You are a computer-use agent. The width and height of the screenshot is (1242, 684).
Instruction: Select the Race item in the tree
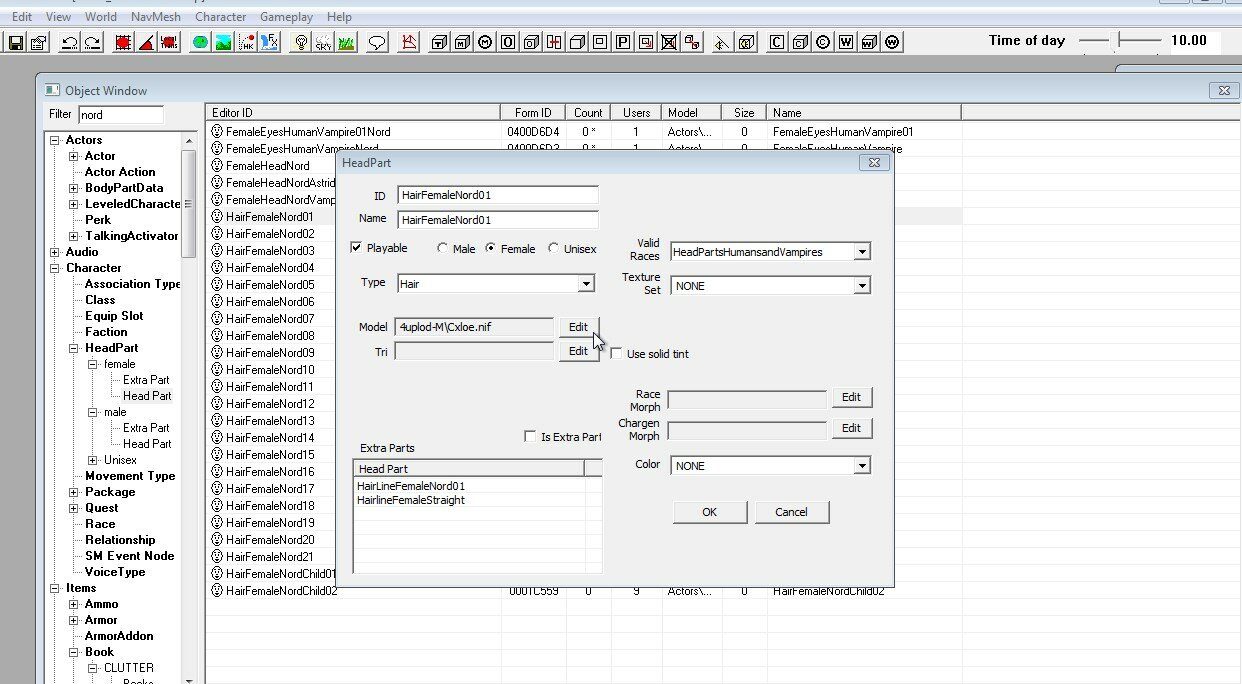(100, 524)
